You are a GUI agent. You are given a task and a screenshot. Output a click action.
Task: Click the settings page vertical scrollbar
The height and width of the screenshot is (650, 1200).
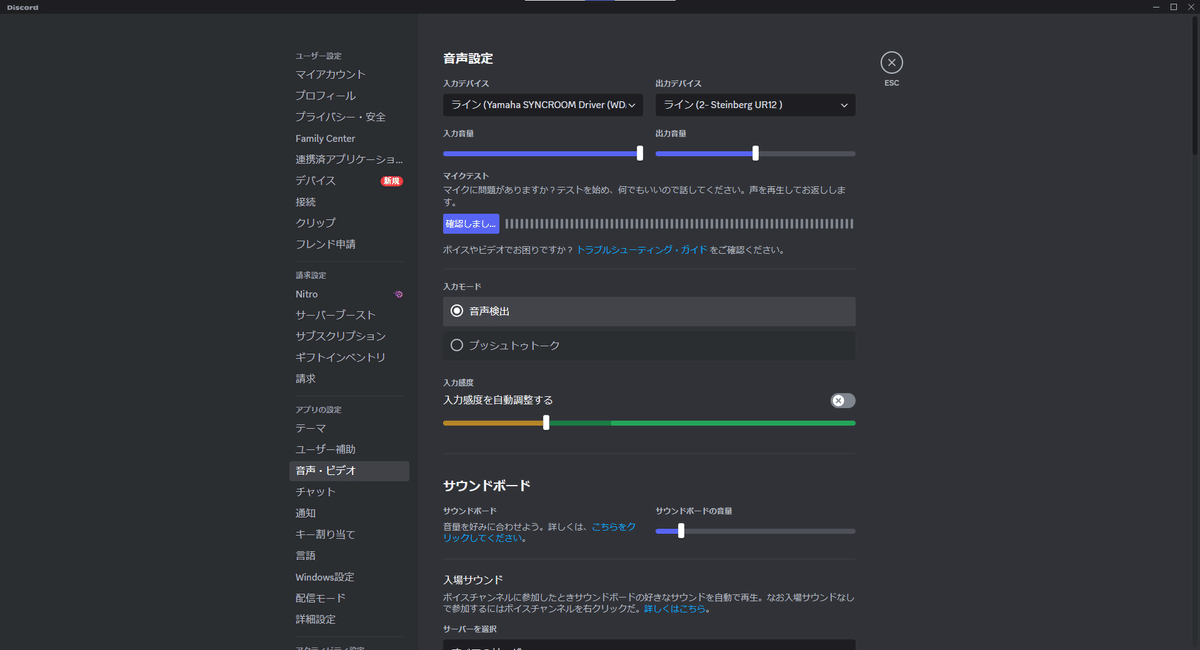tap(1195, 85)
